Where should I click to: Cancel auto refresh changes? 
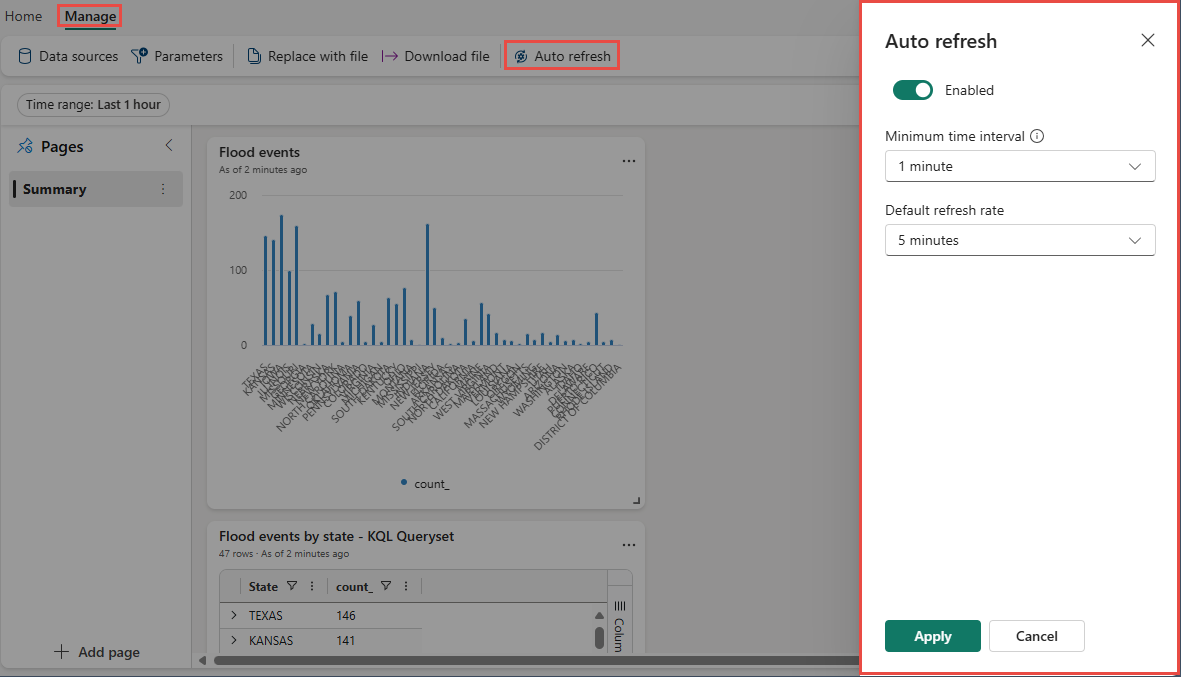point(1036,636)
